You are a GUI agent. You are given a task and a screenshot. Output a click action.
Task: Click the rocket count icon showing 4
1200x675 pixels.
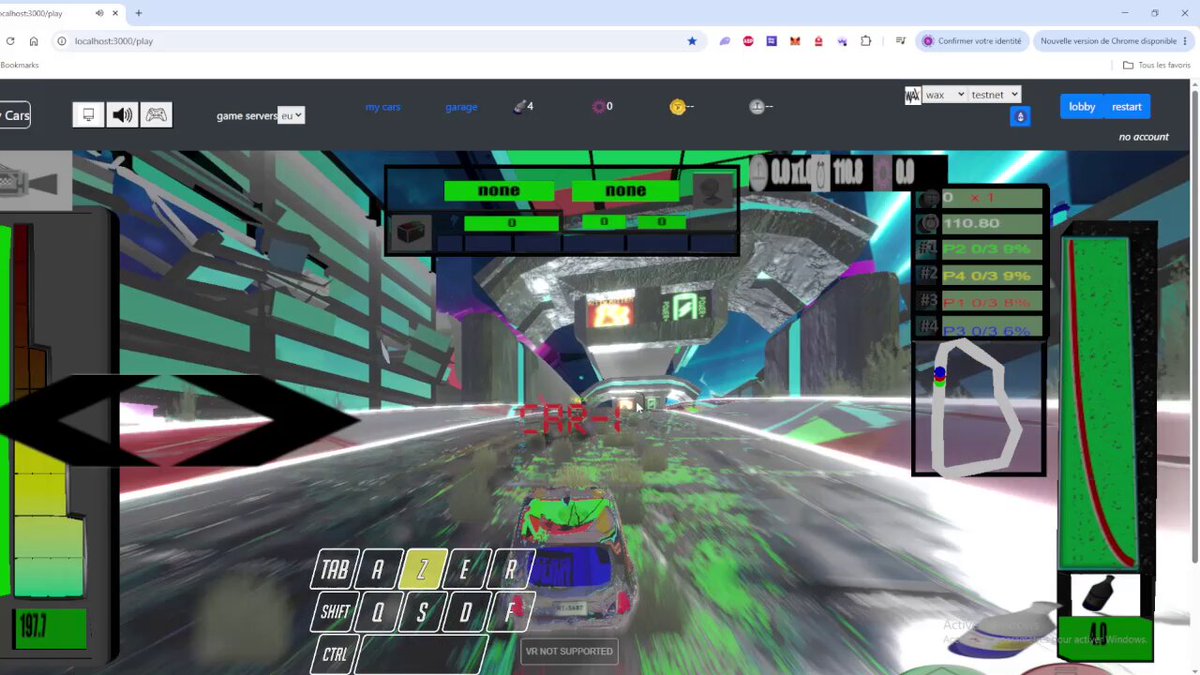tap(520, 107)
